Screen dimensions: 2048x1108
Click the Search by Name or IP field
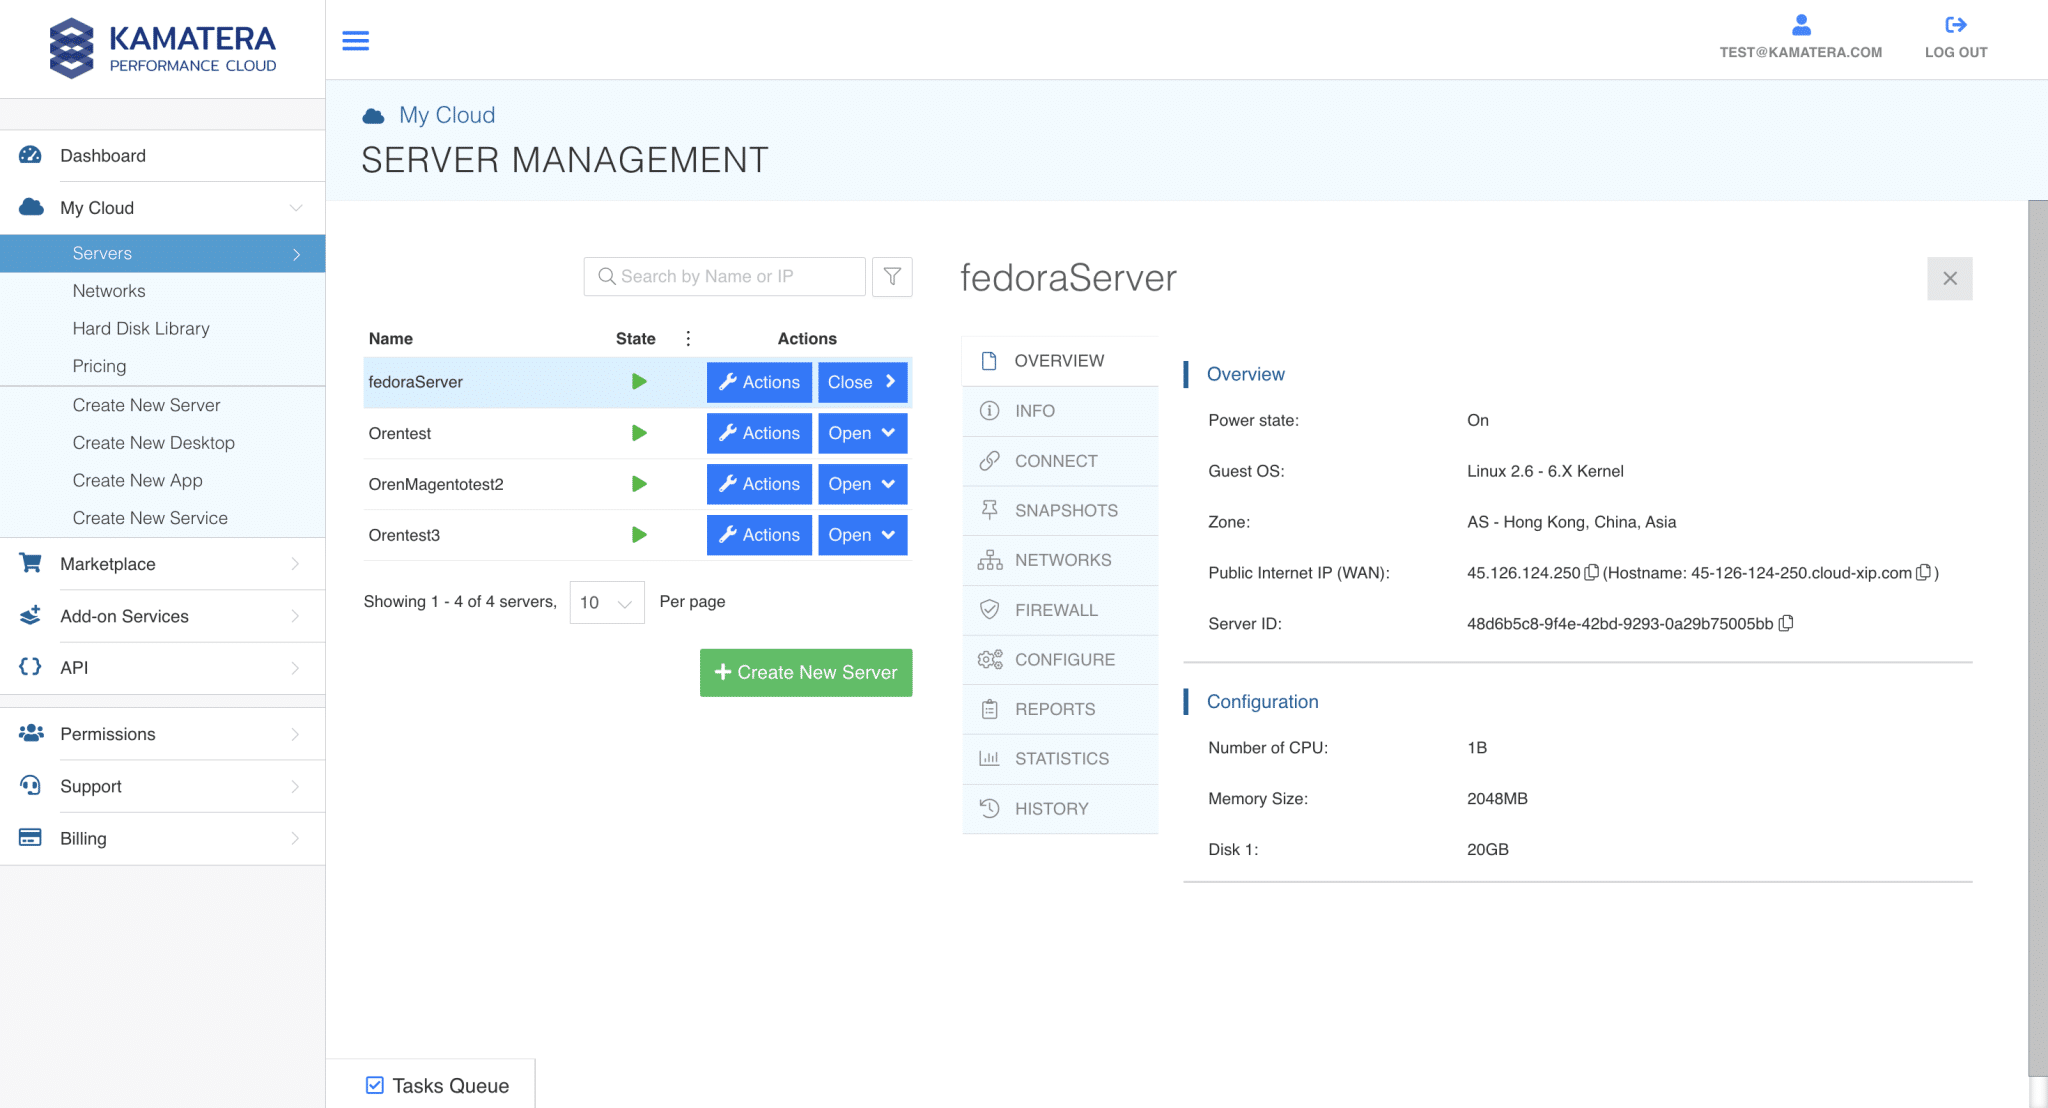pyautogui.click(x=724, y=277)
